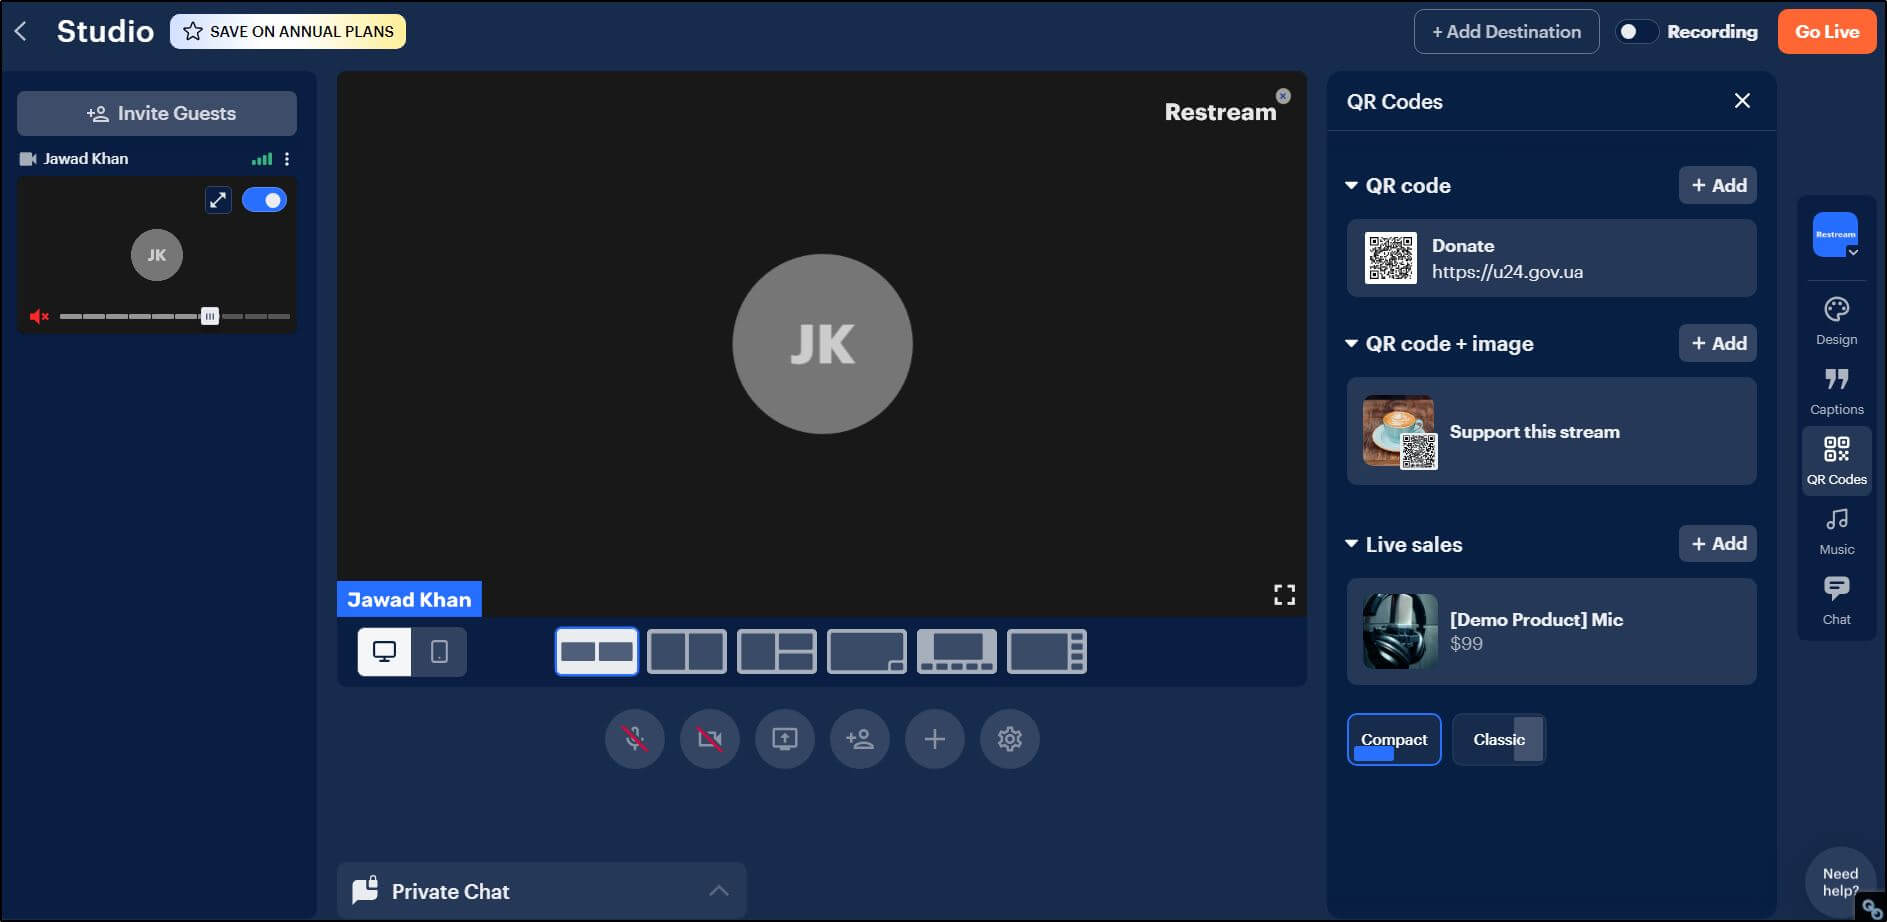The image size is (1887, 922).
Task: Collapse the QR code section
Action: pyautogui.click(x=1350, y=185)
